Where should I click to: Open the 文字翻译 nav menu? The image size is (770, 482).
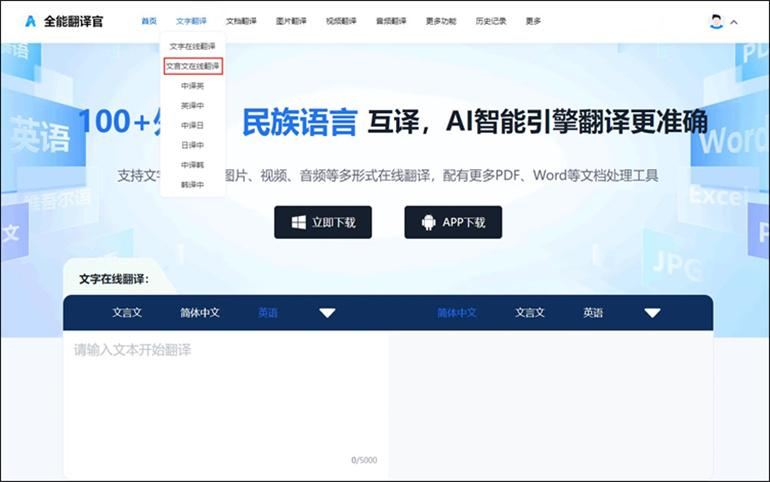click(x=192, y=21)
